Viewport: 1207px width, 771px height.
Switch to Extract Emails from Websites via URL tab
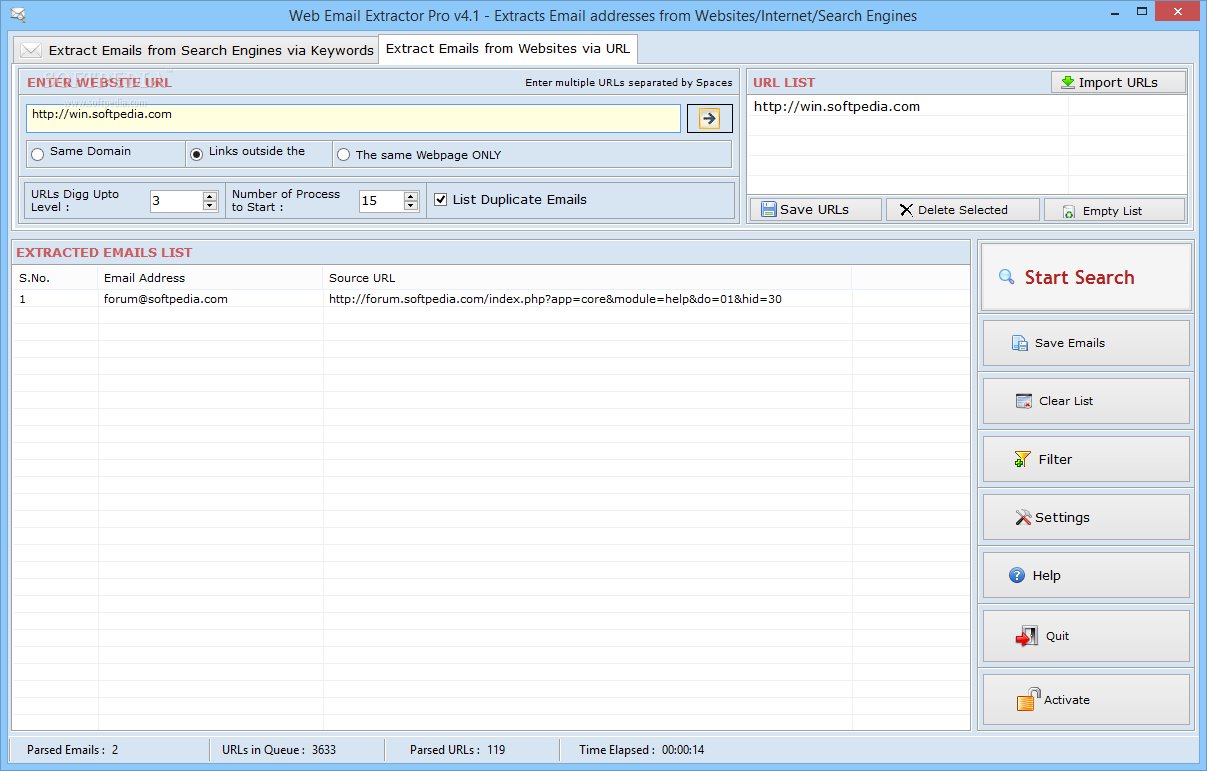coord(508,48)
